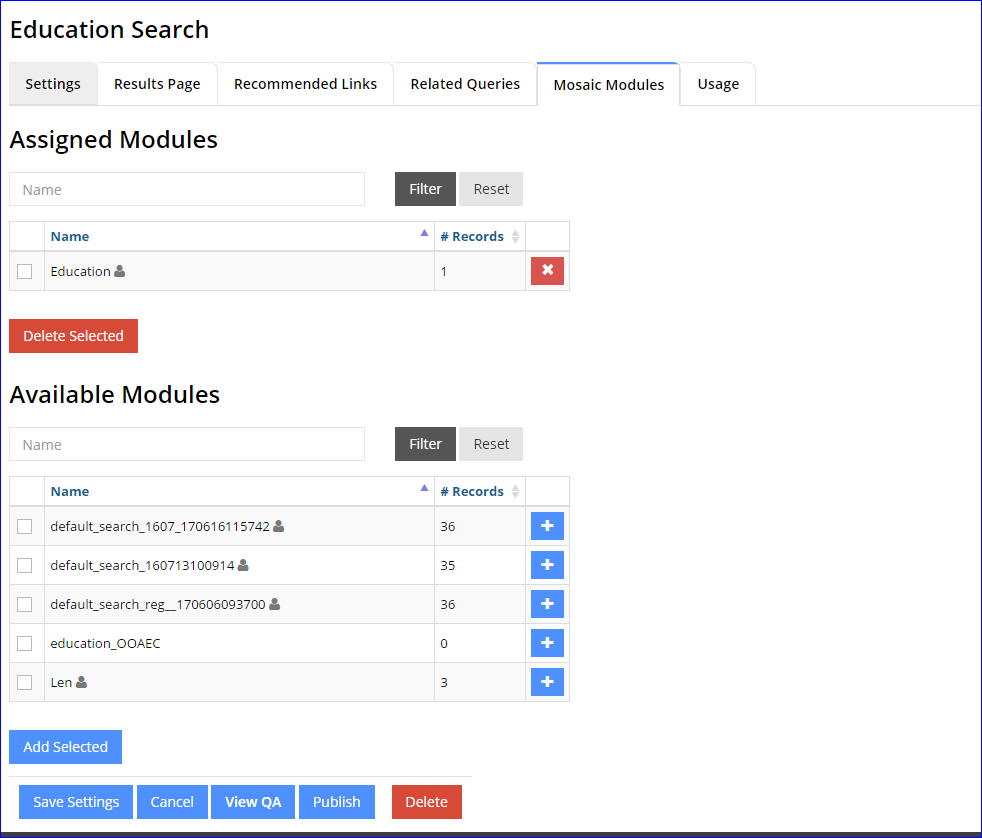Click user icon beside Len module
Viewport: 982px width, 838px height.
tap(82, 682)
